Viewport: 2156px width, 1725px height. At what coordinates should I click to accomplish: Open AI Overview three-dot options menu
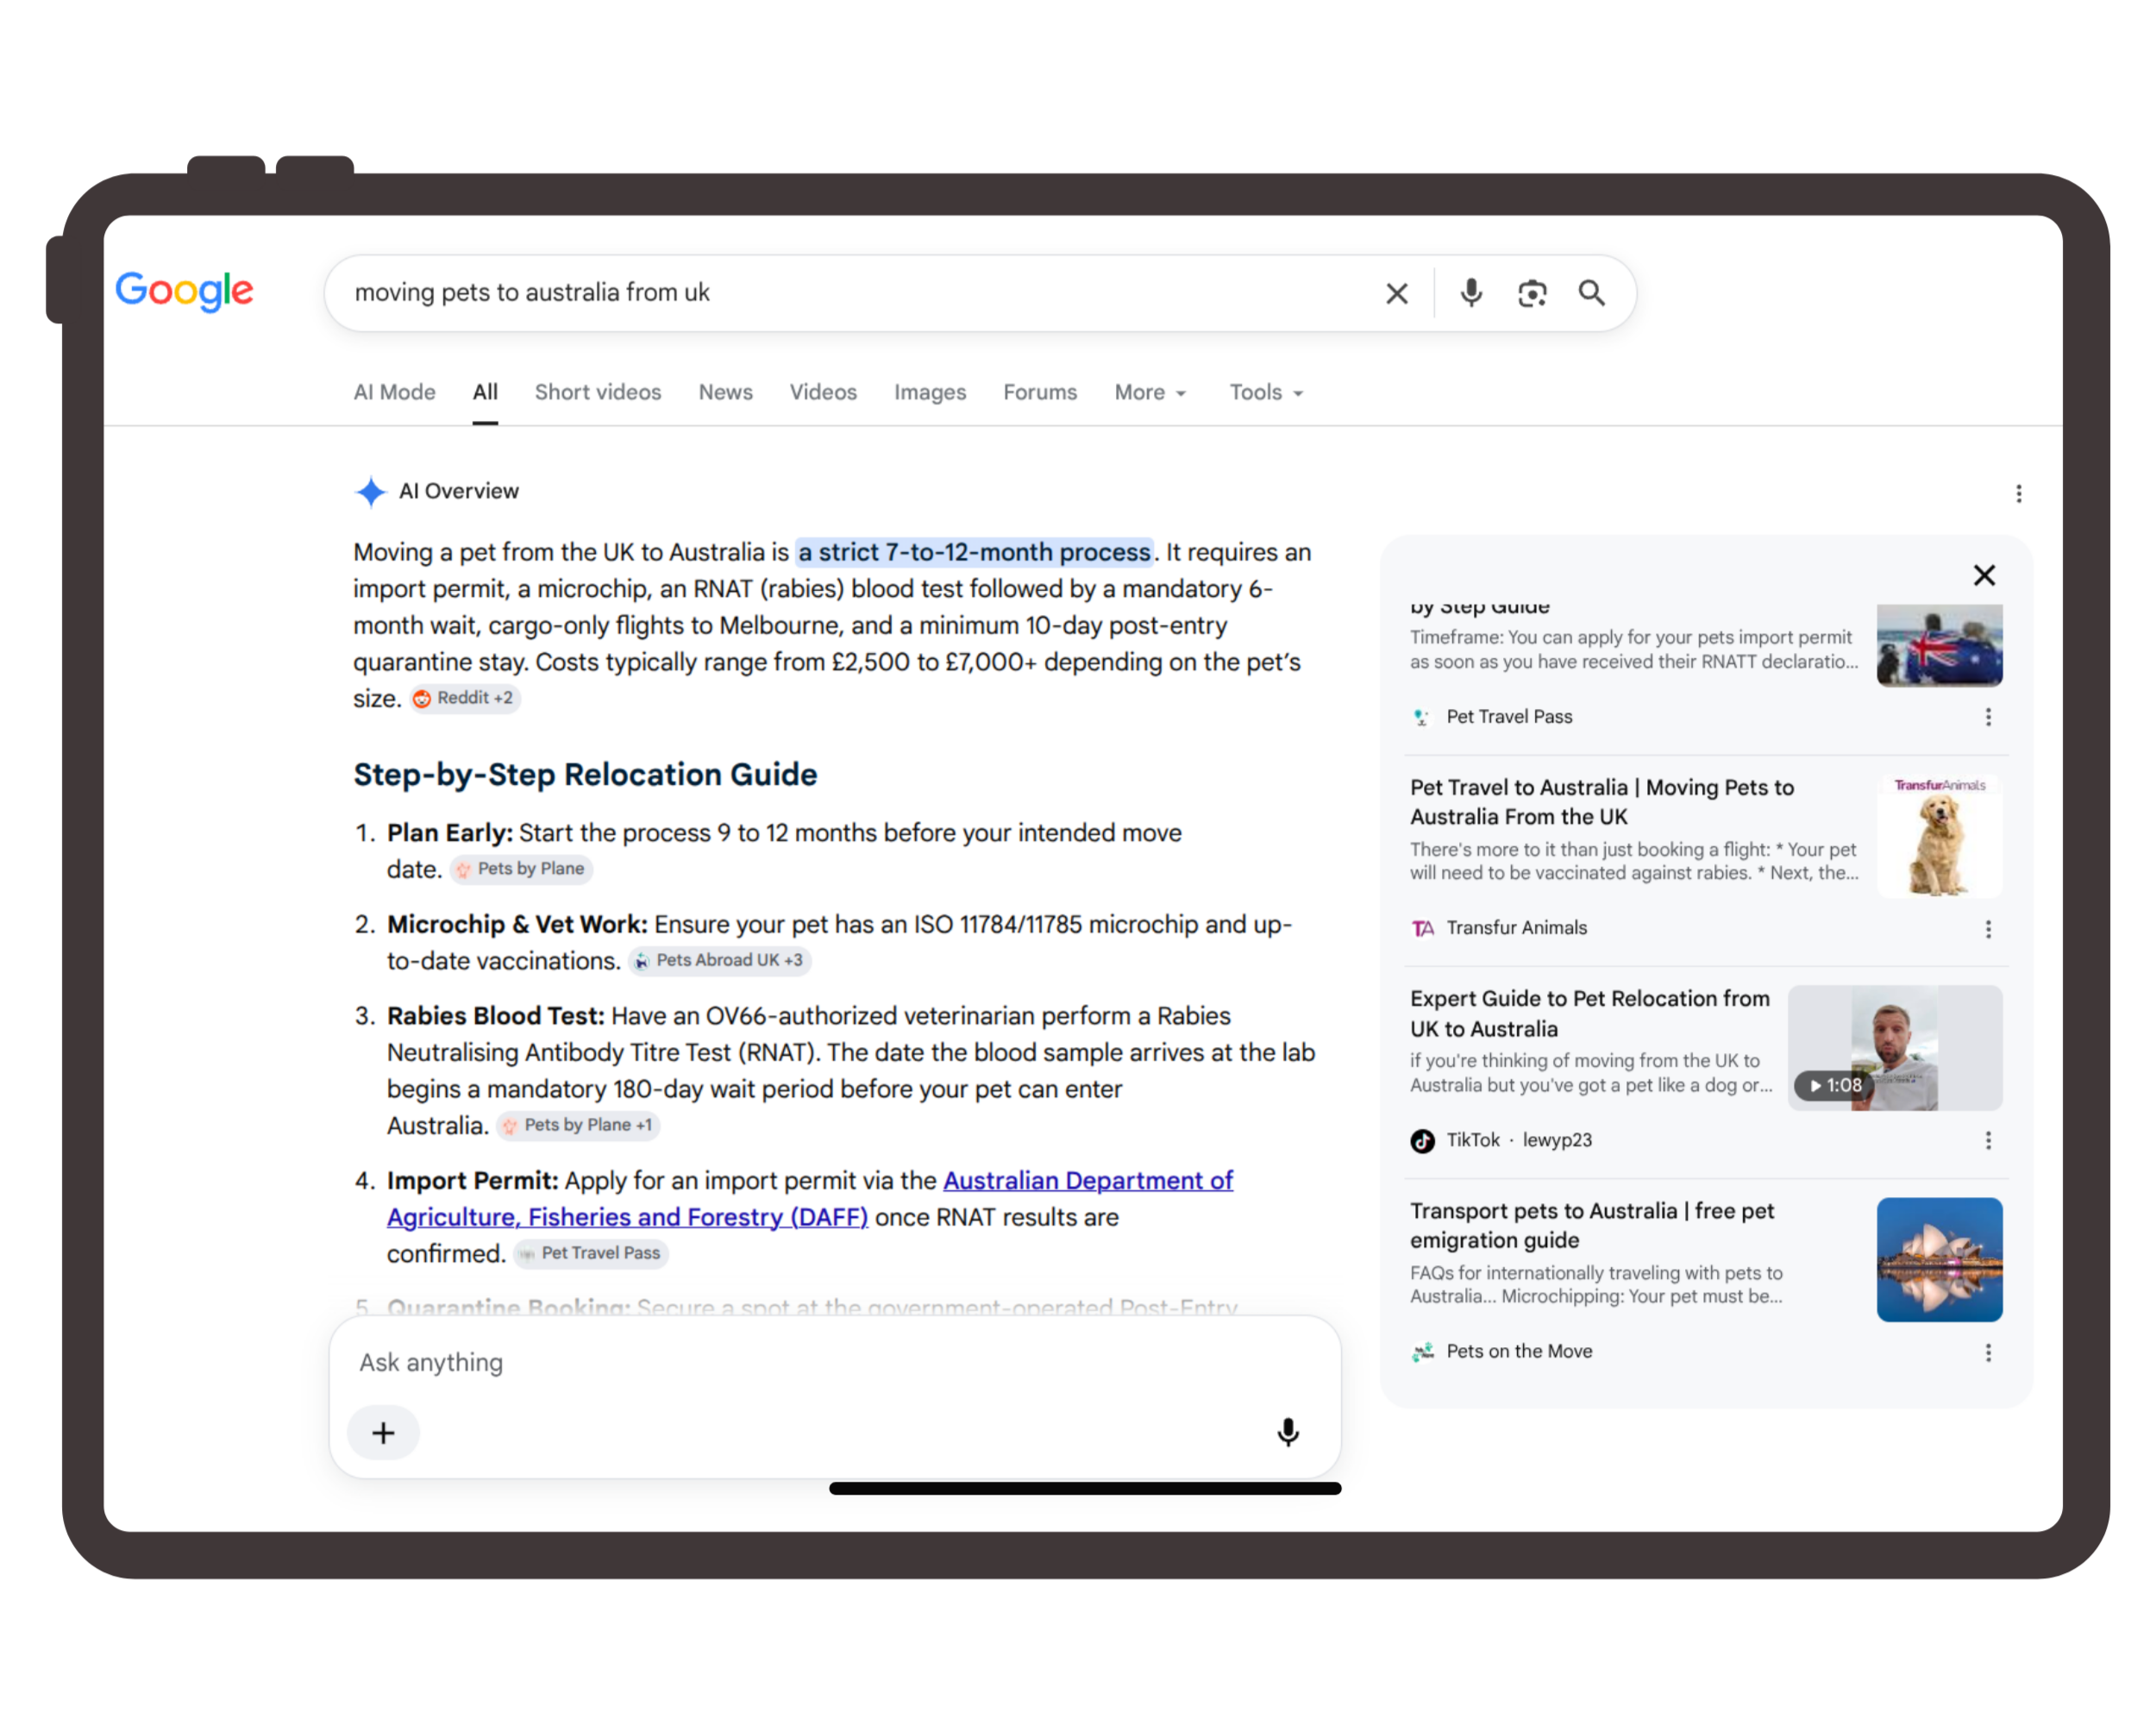pos(2018,493)
